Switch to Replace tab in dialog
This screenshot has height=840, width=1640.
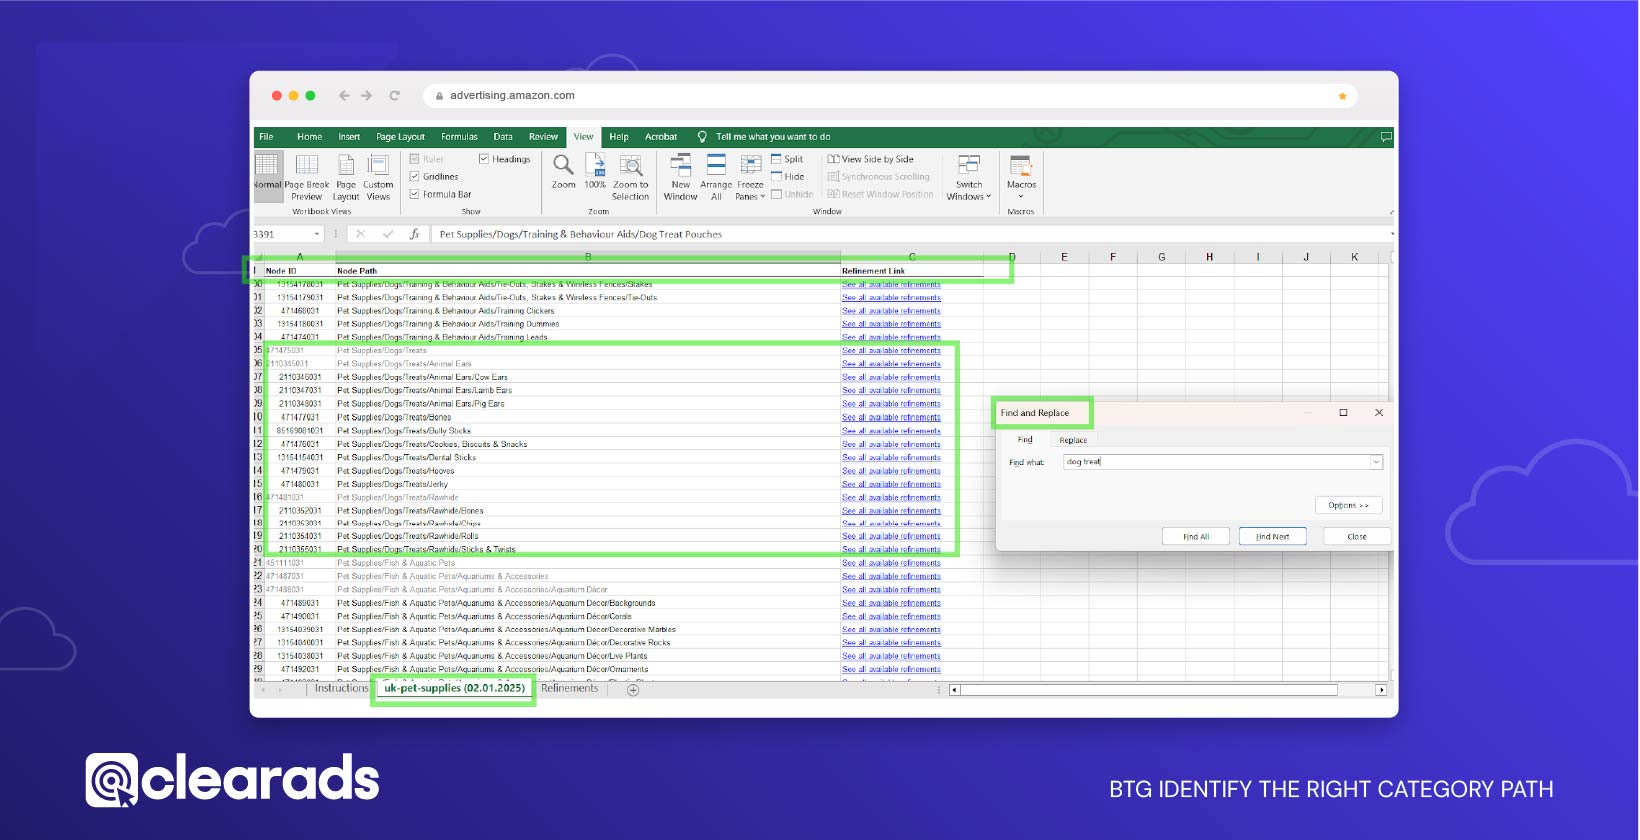point(1073,440)
